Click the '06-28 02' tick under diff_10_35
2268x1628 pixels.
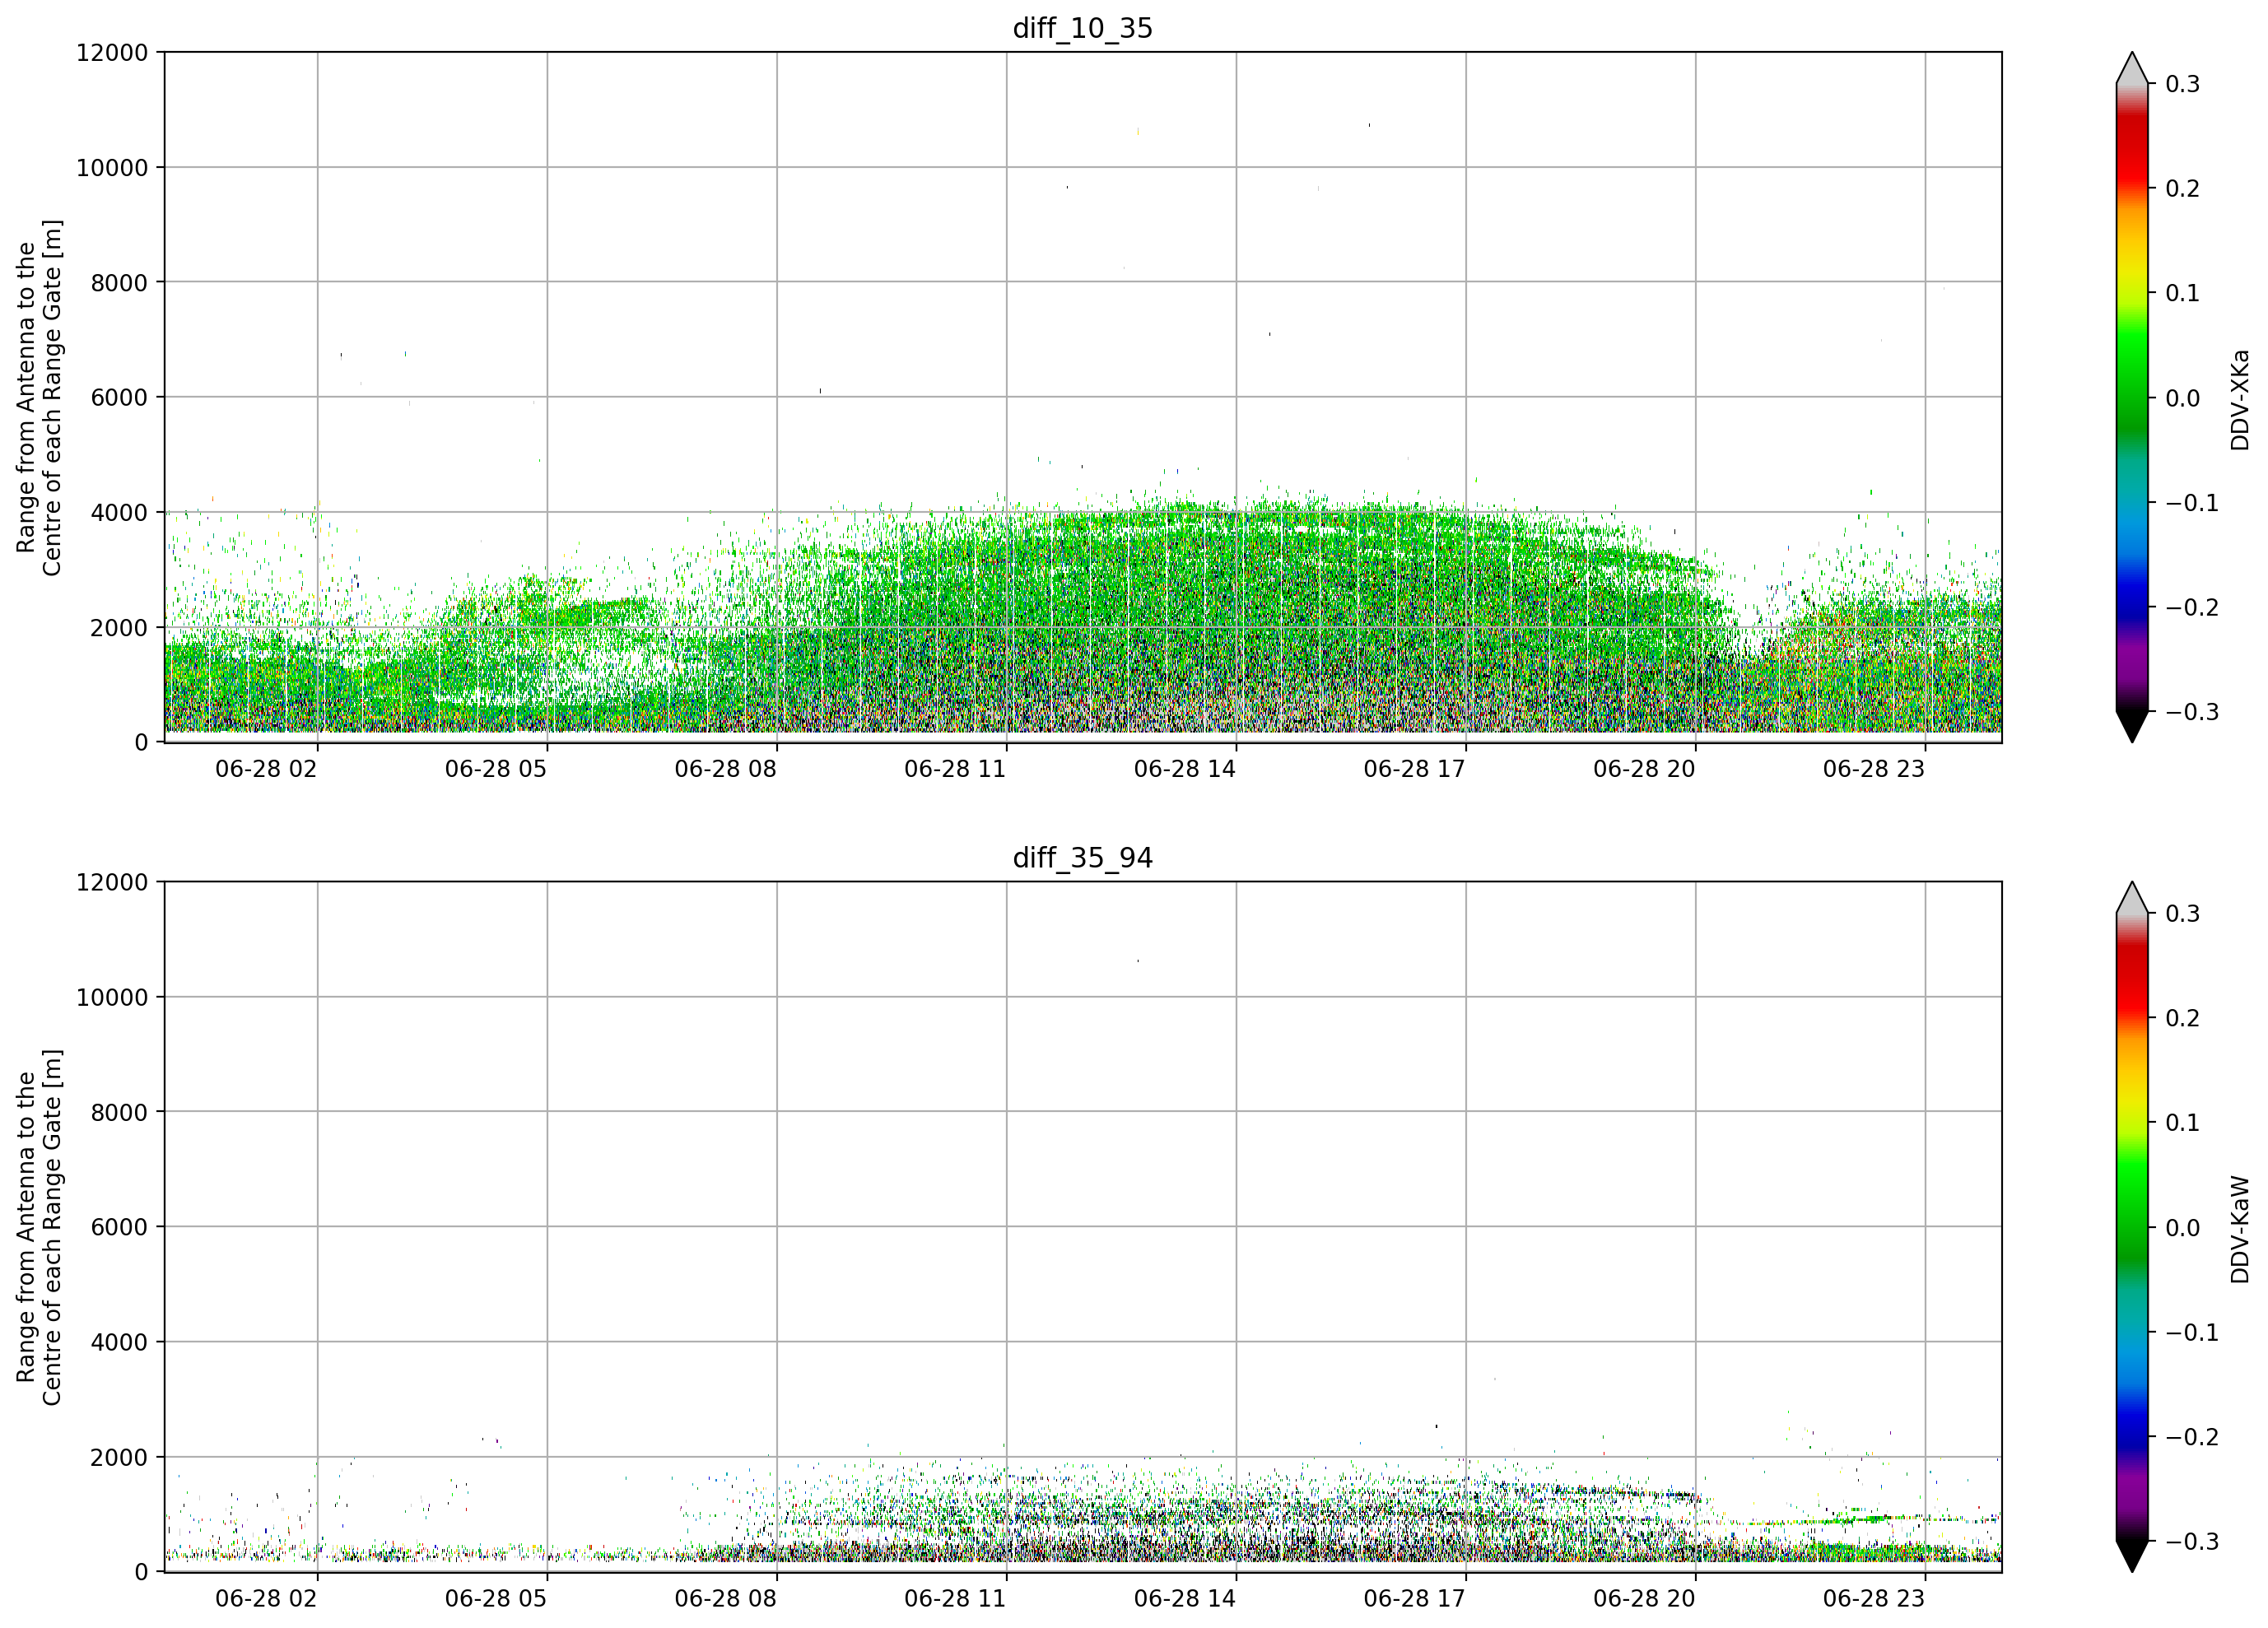click(x=266, y=769)
